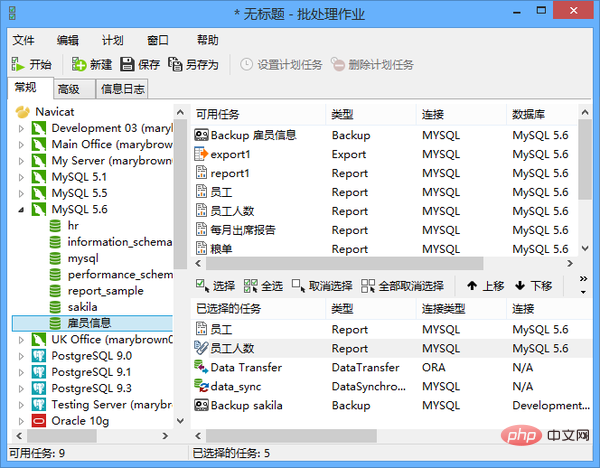The image size is (600, 468).
Task: Click the PostgreSQL 9.0 elephant icon
Action: [x=39, y=355]
